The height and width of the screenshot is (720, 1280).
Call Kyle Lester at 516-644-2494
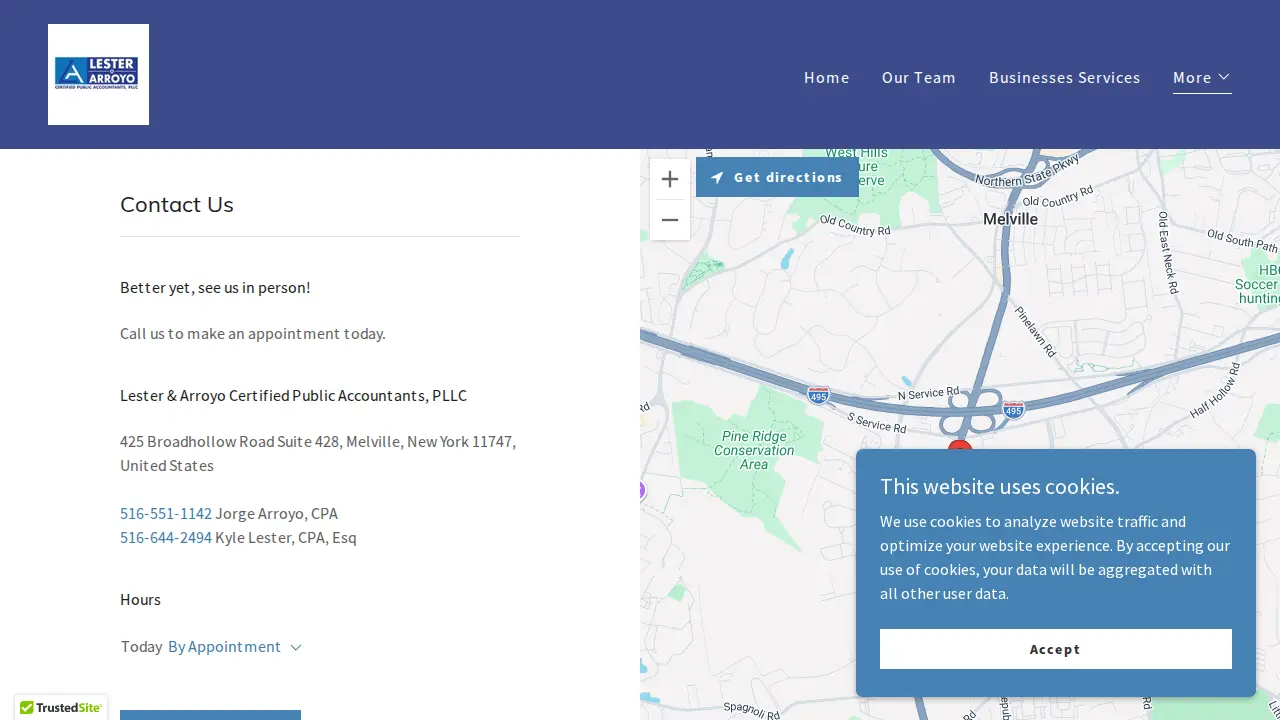click(166, 537)
